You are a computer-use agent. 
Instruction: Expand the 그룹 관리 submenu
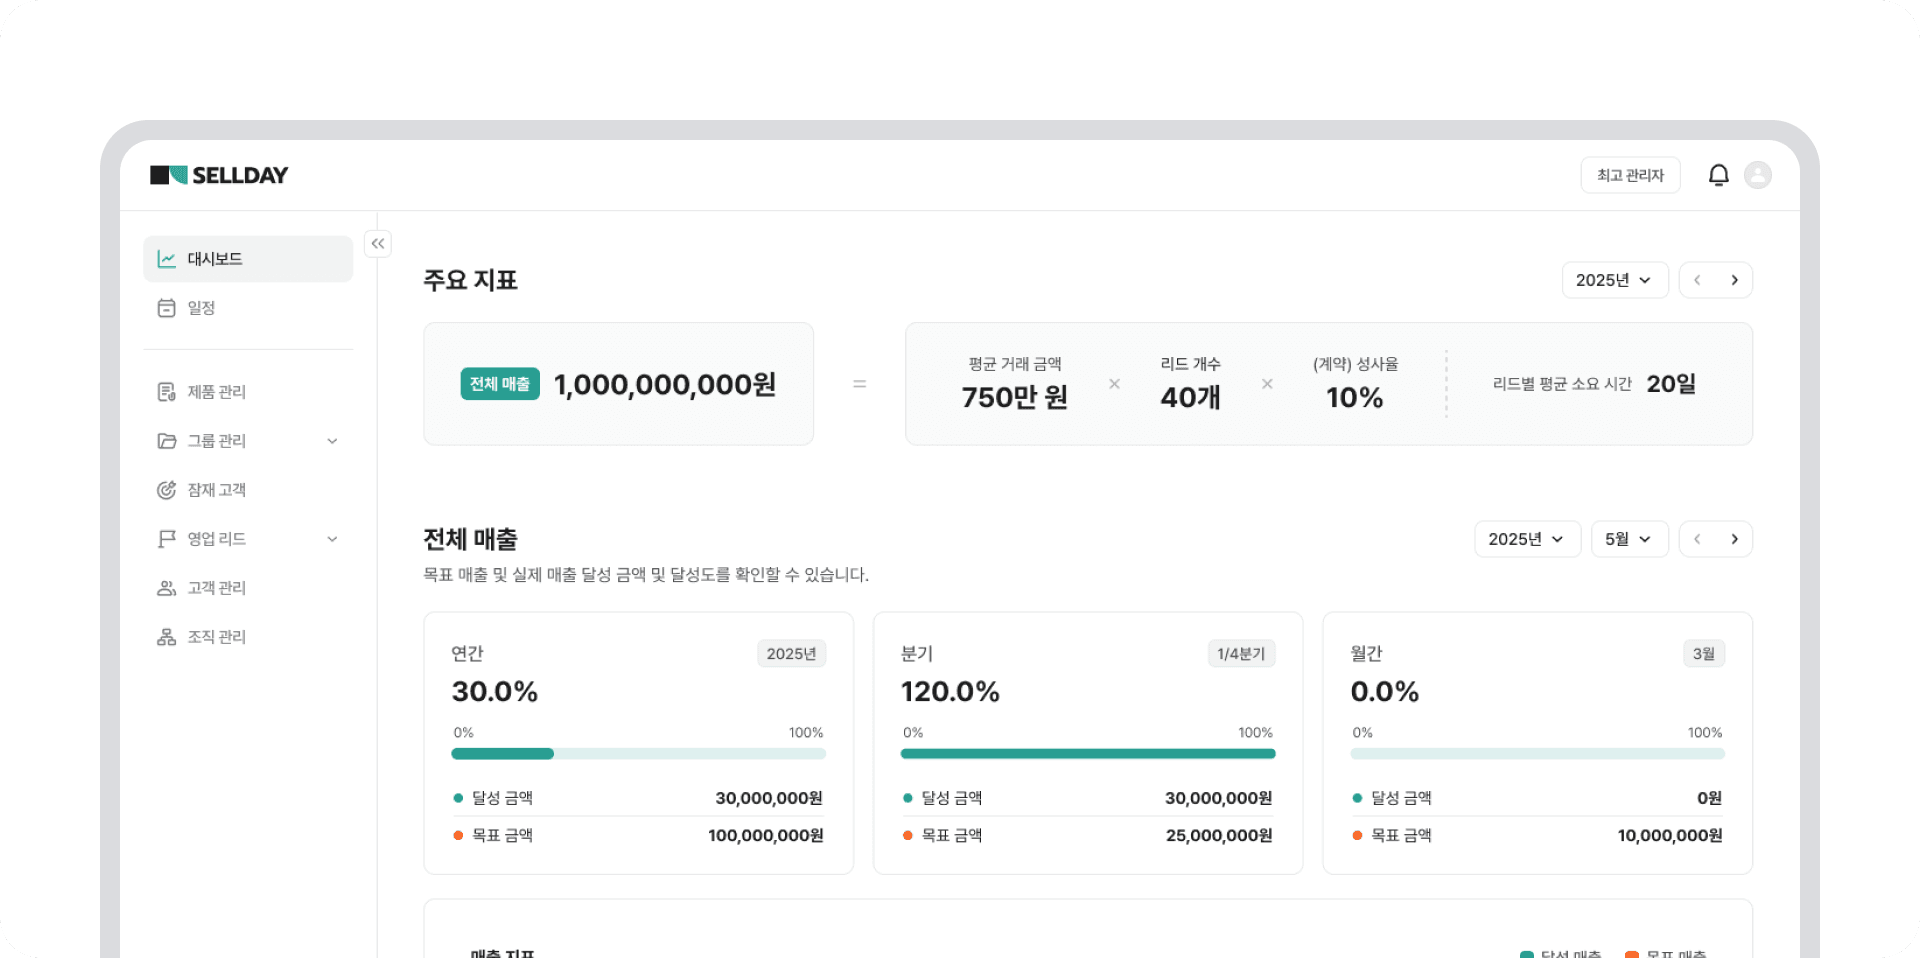click(332, 440)
